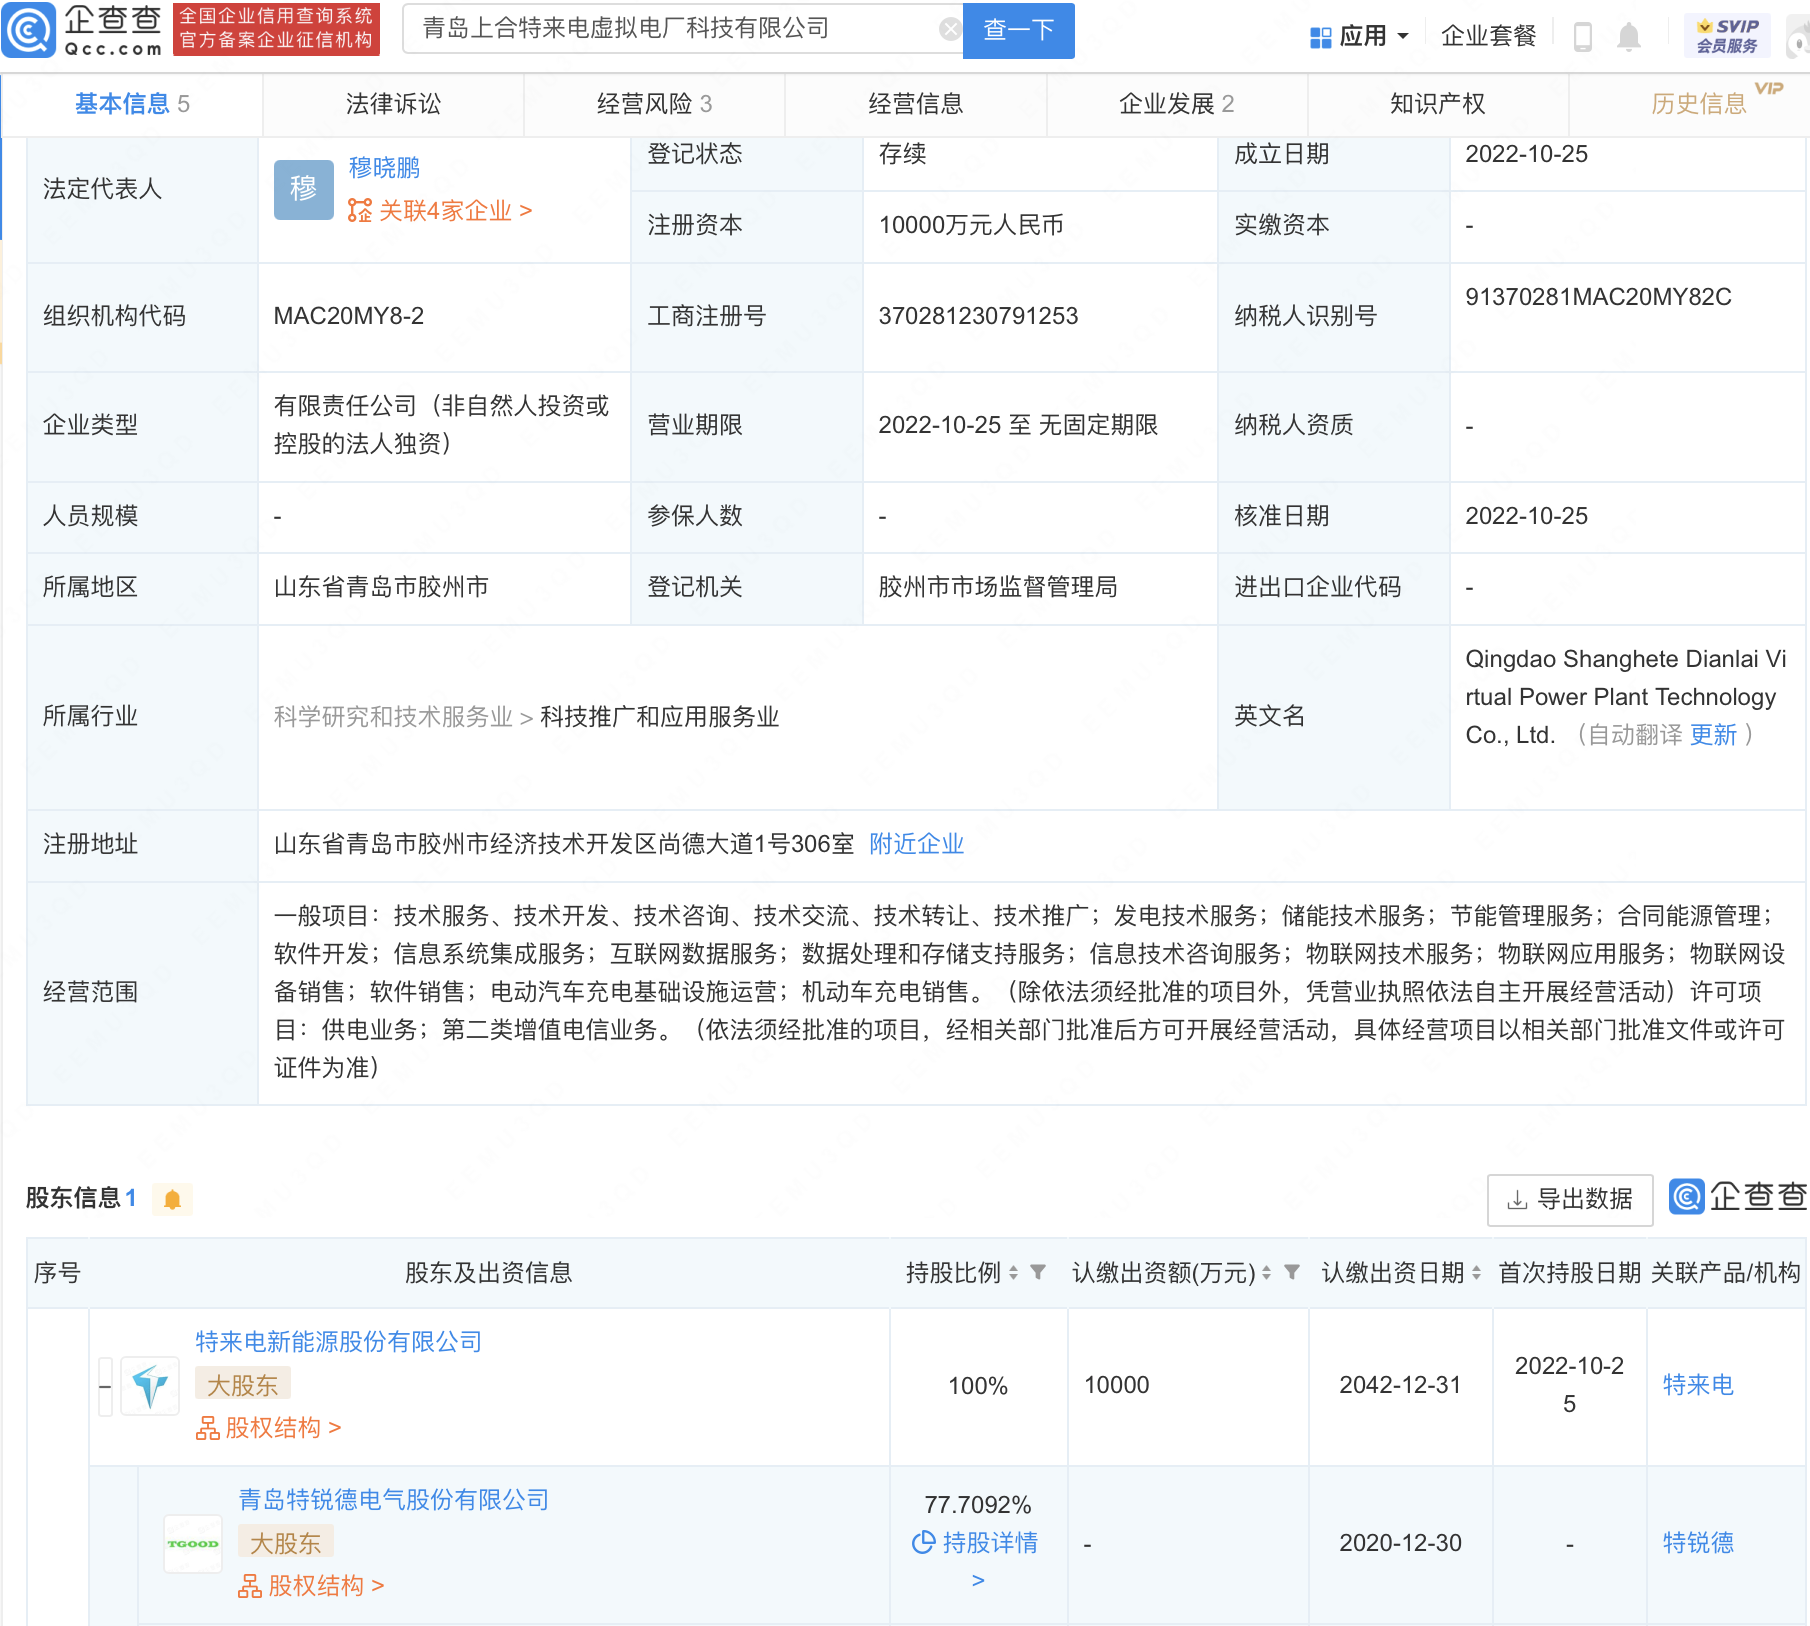Open the 应用 dropdown menu

pos(1374,36)
